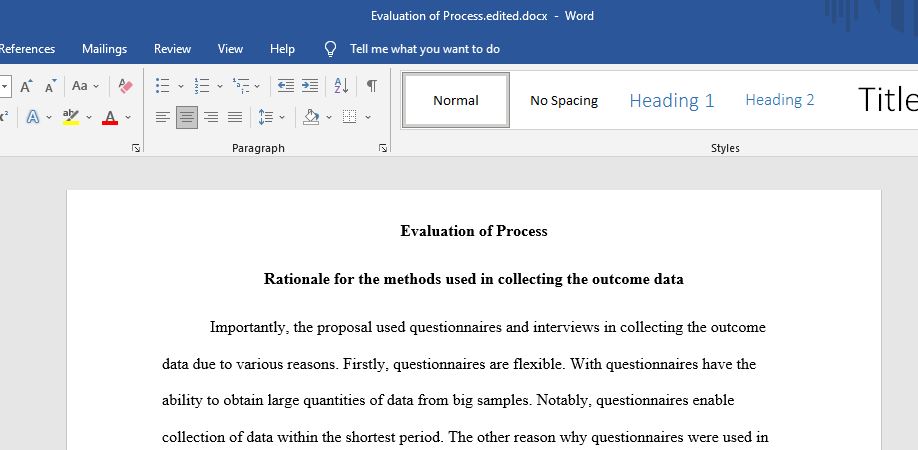The width and height of the screenshot is (918, 450).
Task: Open the Paragraph settings dialog launcher
Action: (383, 149)
